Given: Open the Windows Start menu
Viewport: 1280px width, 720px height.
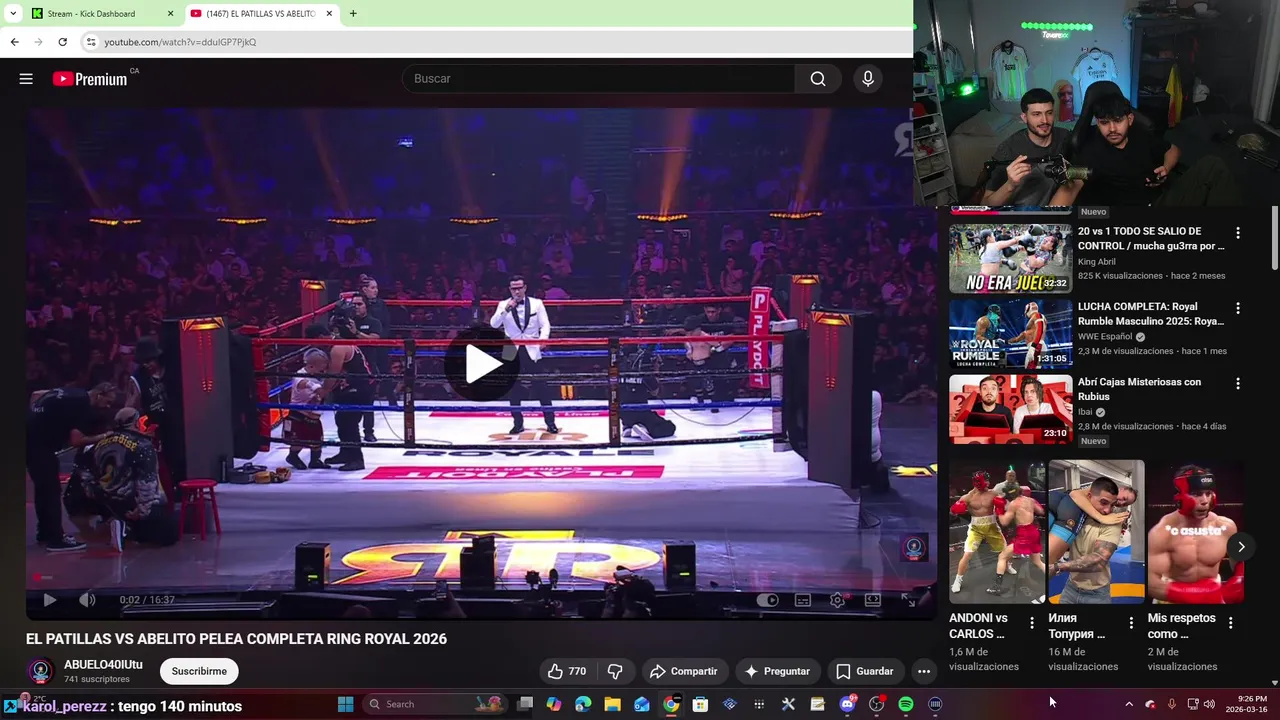Looking at the screenshot, I should tap(345, 704).
